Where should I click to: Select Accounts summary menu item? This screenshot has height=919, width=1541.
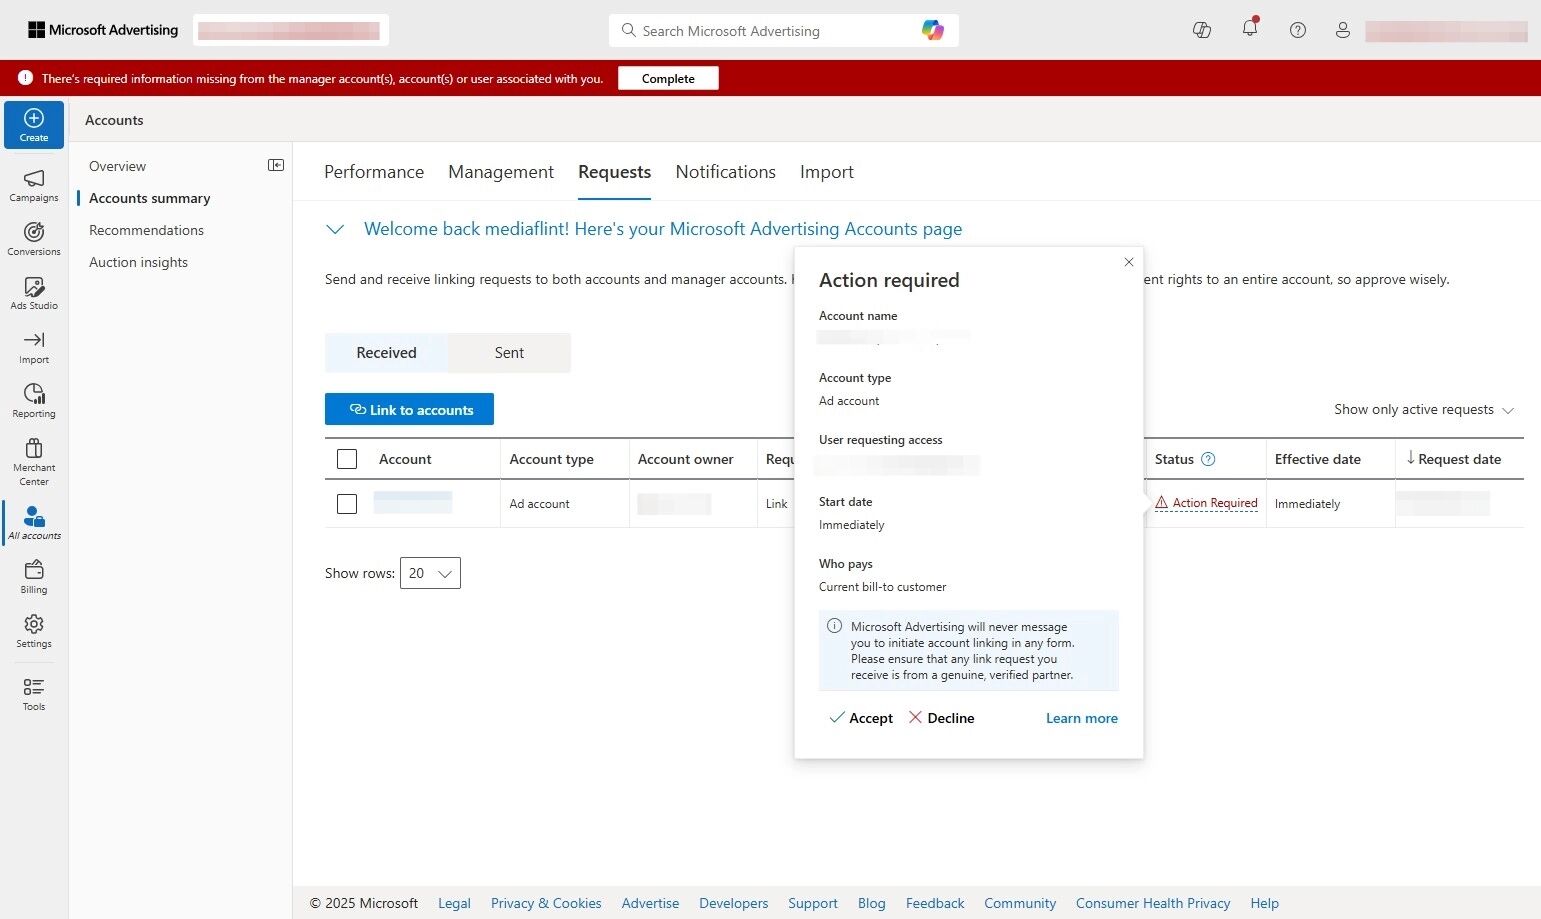[149, 198]
